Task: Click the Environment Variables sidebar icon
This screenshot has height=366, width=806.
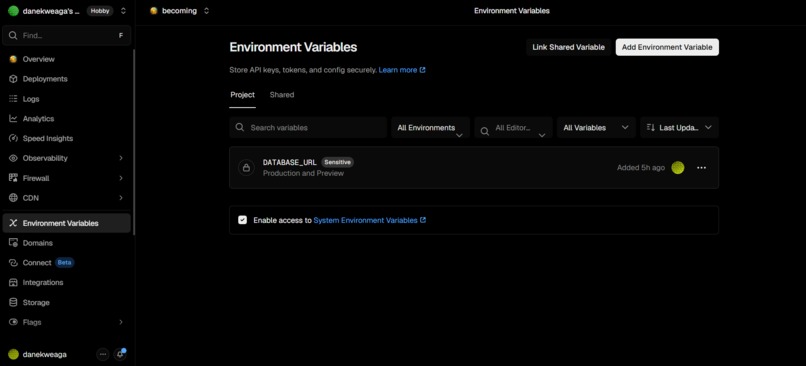Action: tap(13, 223)
